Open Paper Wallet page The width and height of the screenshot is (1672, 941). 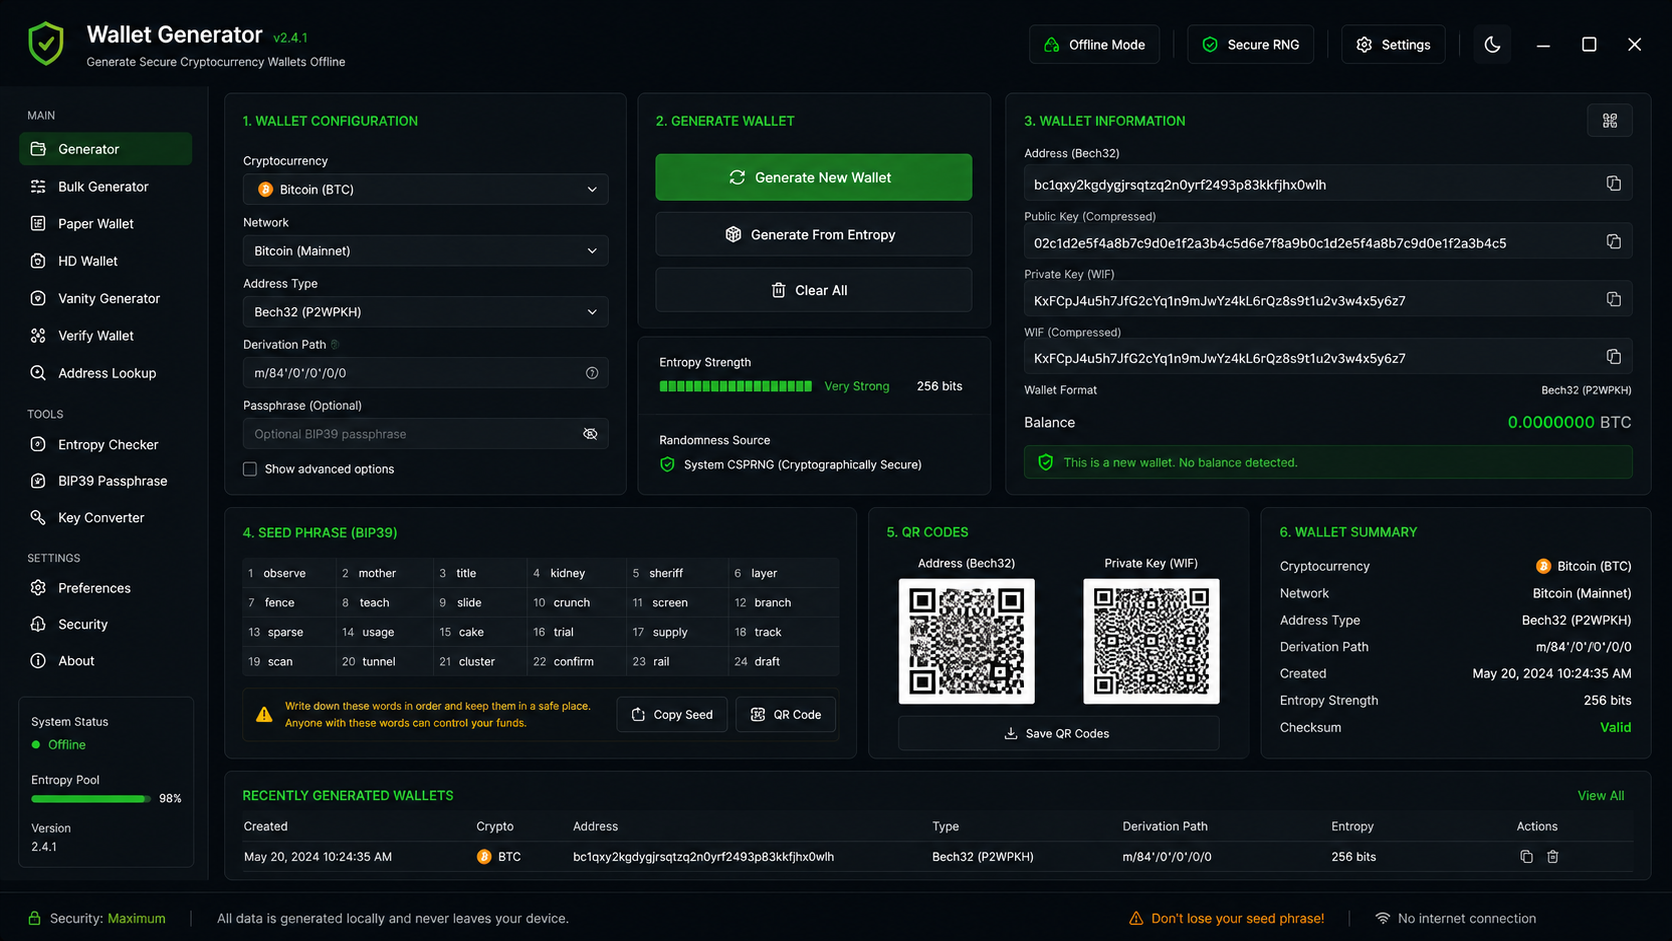pyautogui.click(x=105, y=224)
